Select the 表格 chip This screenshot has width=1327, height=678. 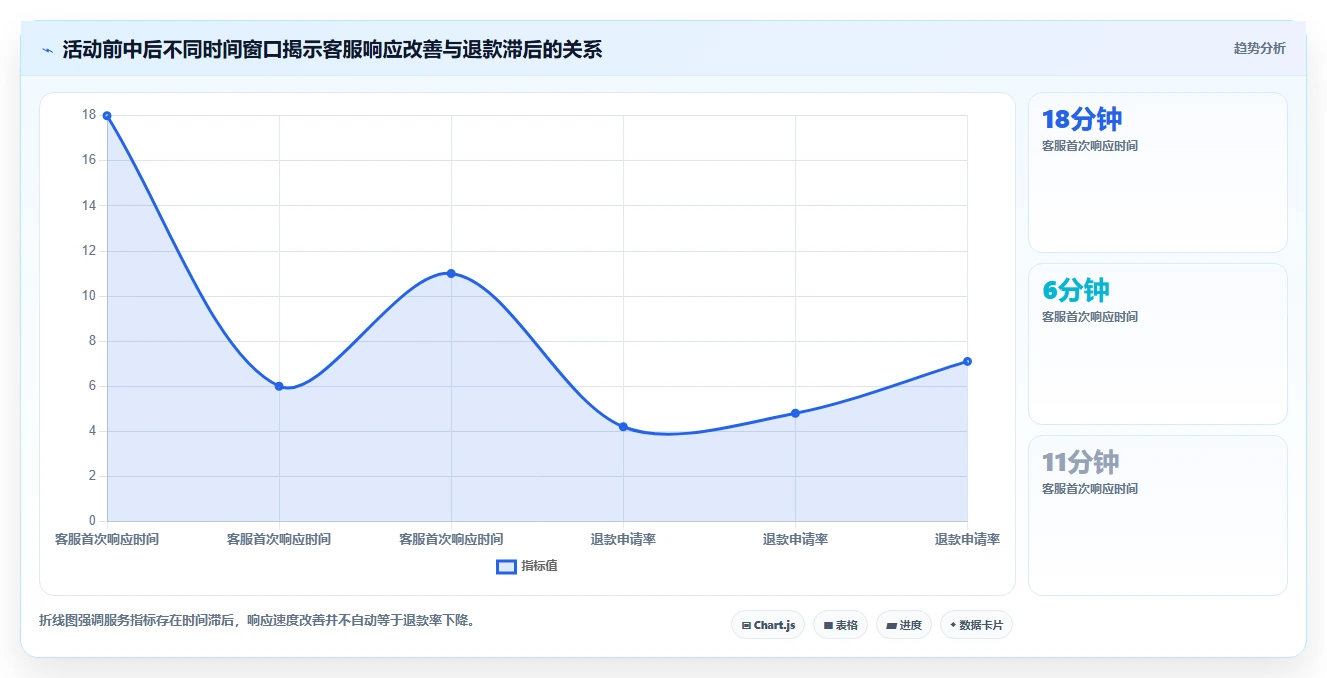[x=840, y=625]
